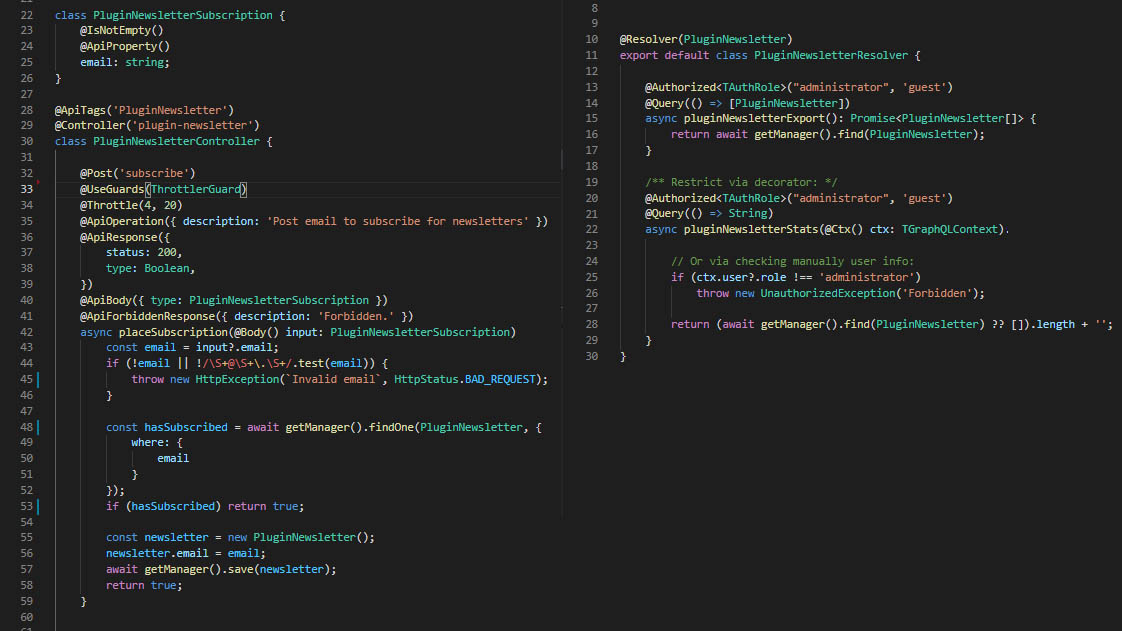Click line number 18 in right editor gutter
This screenshot has height=631, width=1122.
(x=591, y=167)
